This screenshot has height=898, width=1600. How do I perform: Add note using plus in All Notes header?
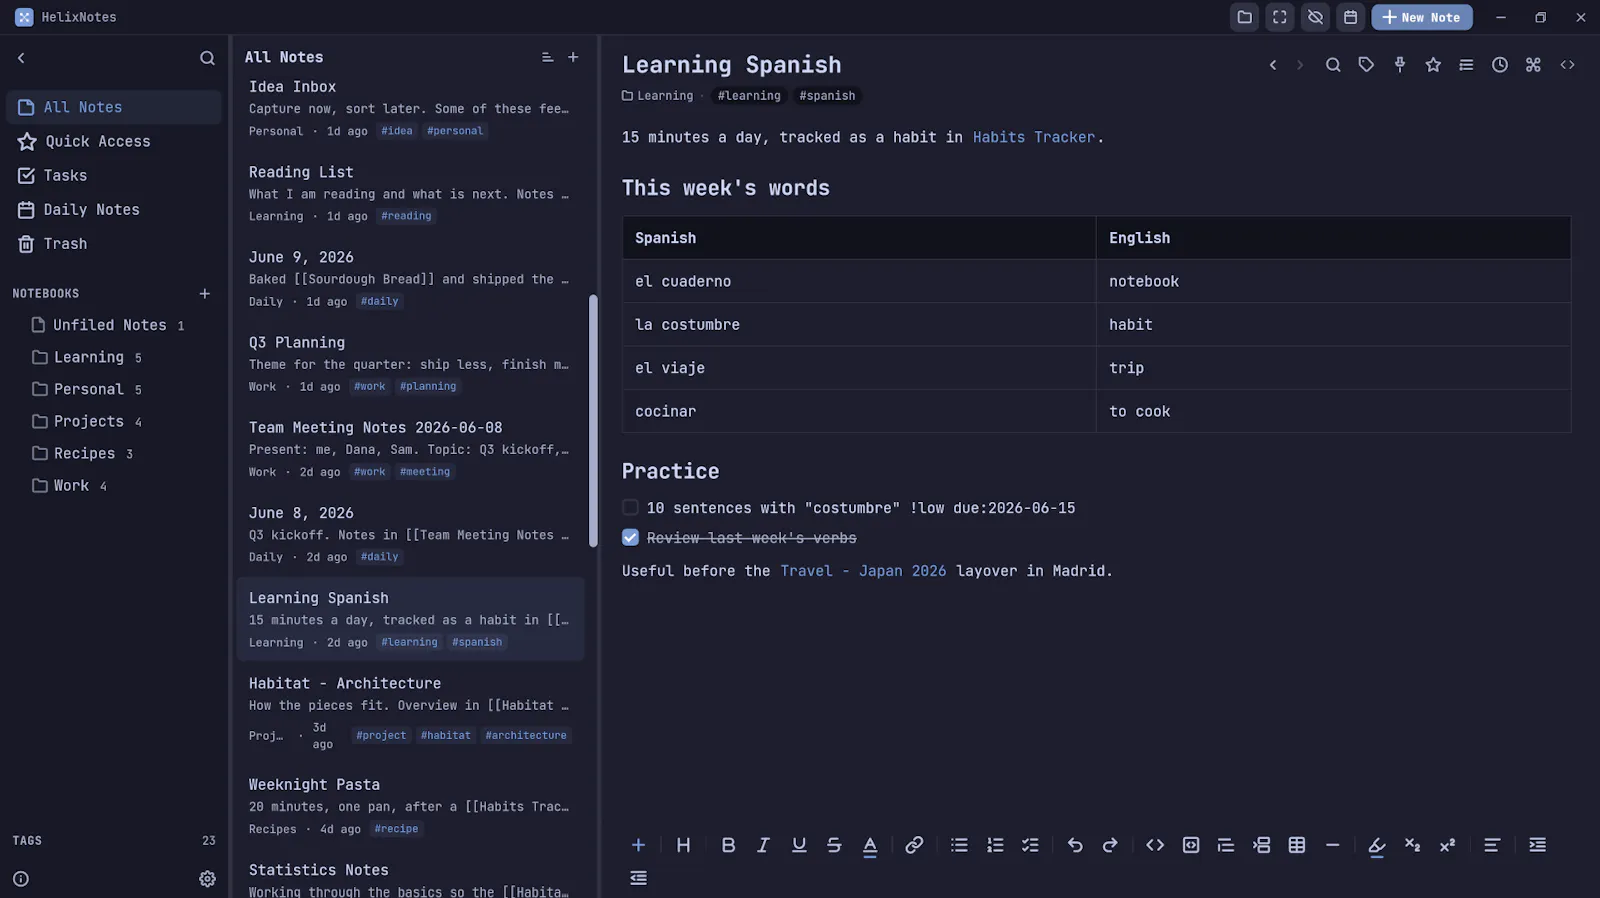(x=573, y=57)
